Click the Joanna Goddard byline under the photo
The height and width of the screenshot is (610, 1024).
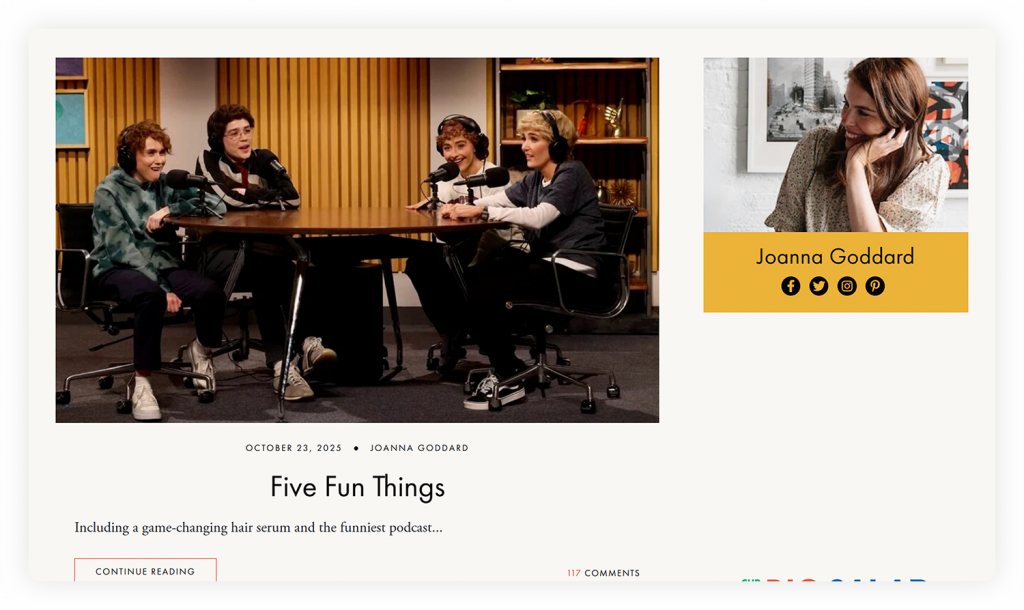[419, 448]
